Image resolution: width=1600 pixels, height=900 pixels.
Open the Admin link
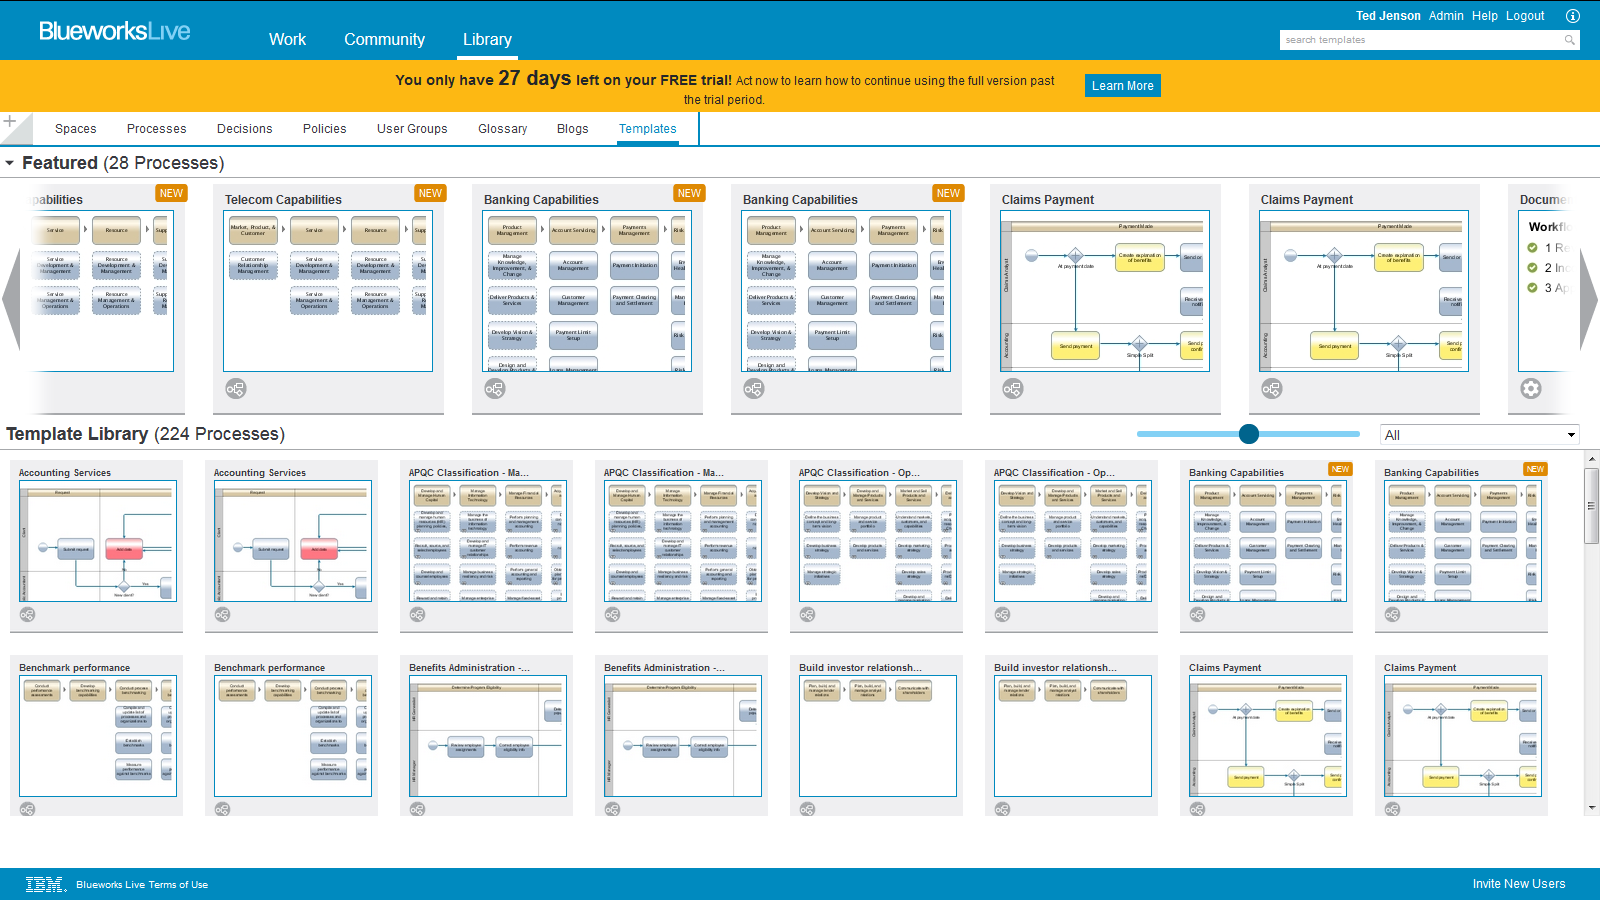[1446, 16]
